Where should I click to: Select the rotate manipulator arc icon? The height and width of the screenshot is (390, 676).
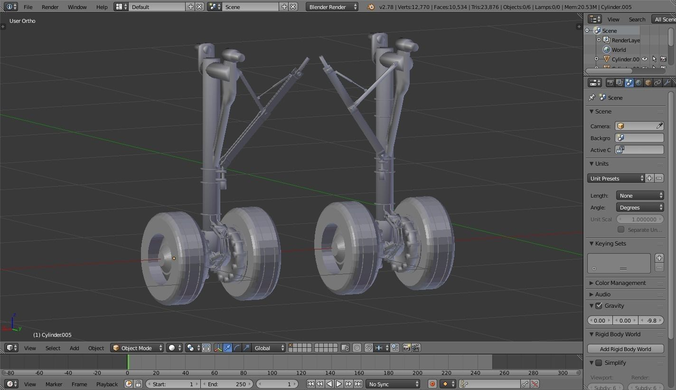tap(237, 348)
